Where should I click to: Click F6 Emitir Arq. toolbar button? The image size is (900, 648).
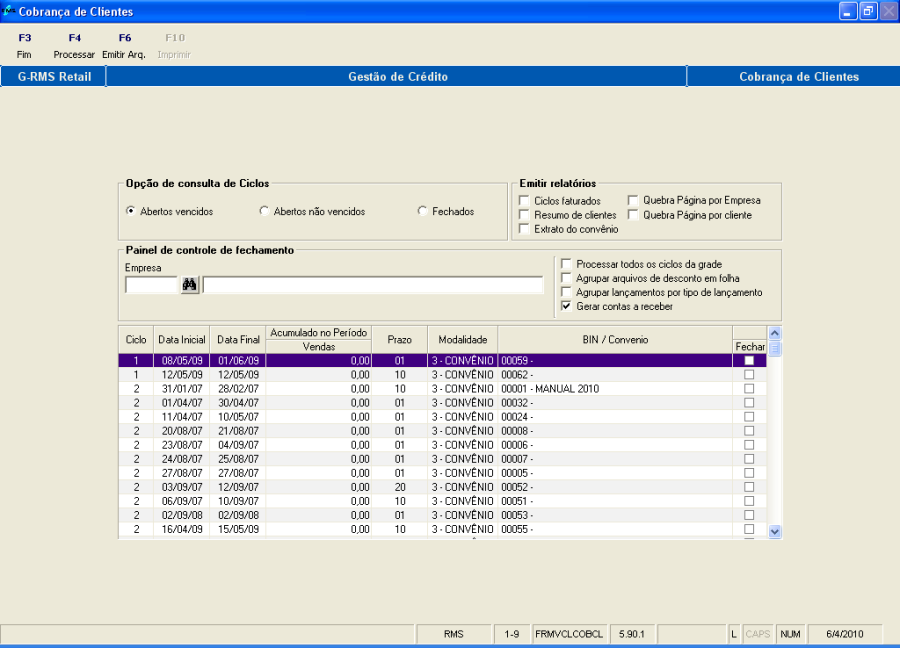(x=124, y=46)
